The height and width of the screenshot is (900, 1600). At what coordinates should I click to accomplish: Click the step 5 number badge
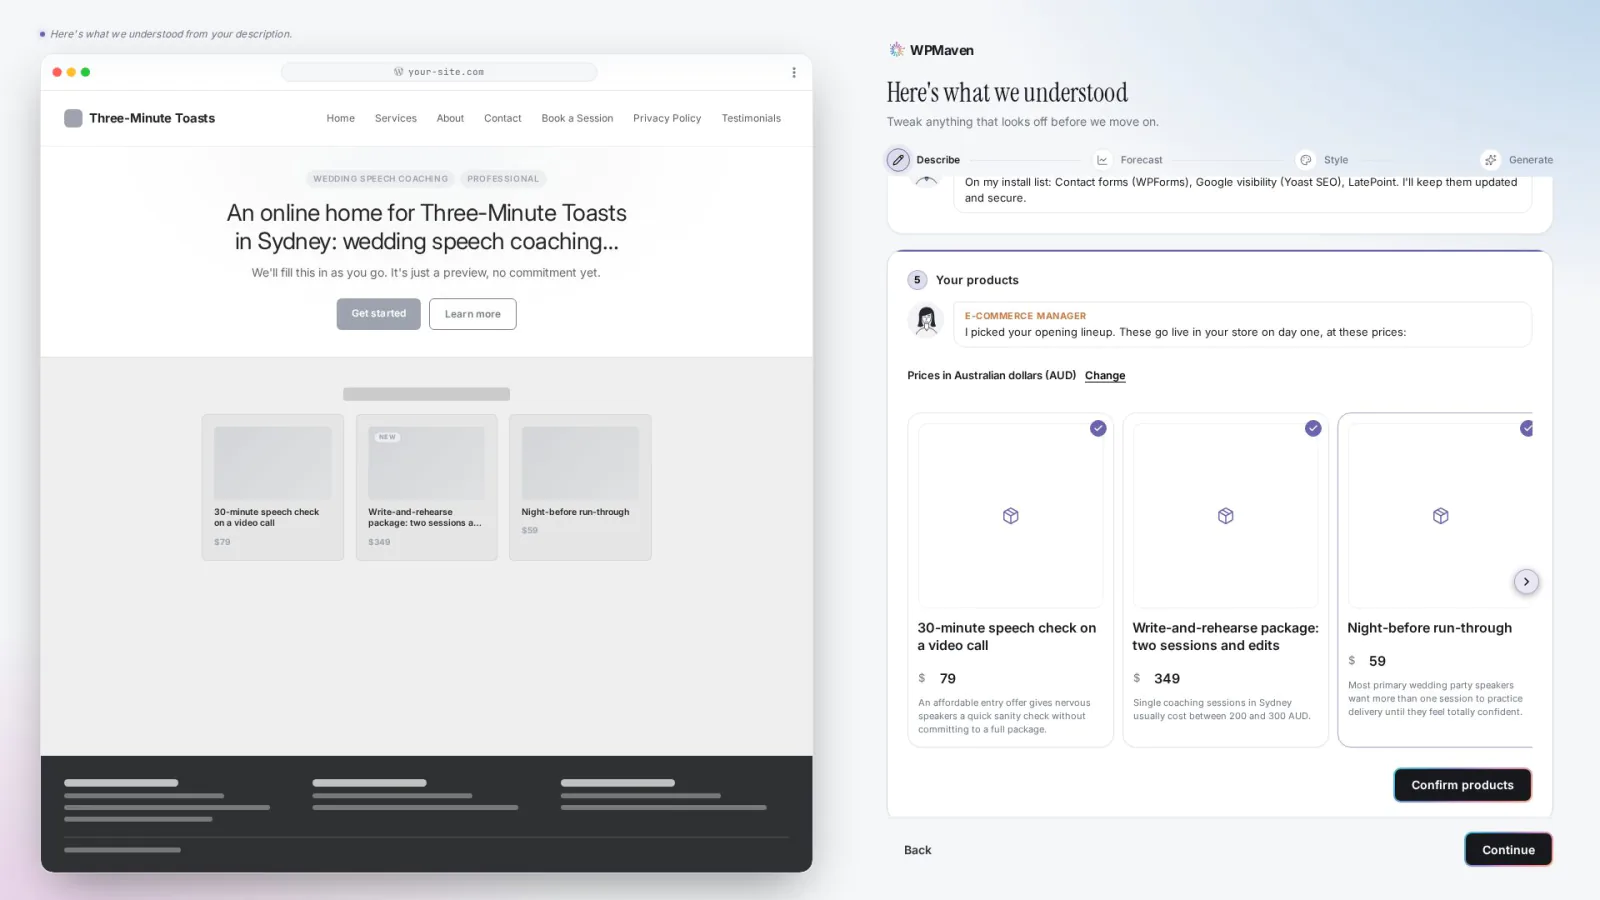[x=917, y=280]
